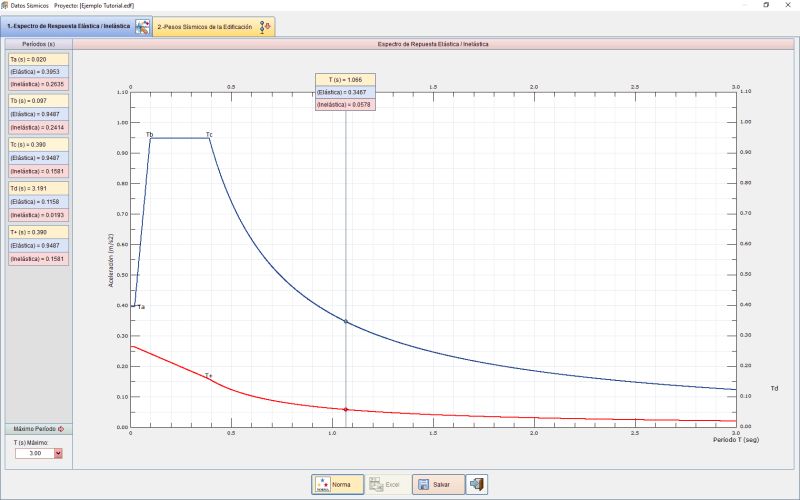
Task: Click Ta Inelástica value 0.2635
Action: tap(39, 84)
